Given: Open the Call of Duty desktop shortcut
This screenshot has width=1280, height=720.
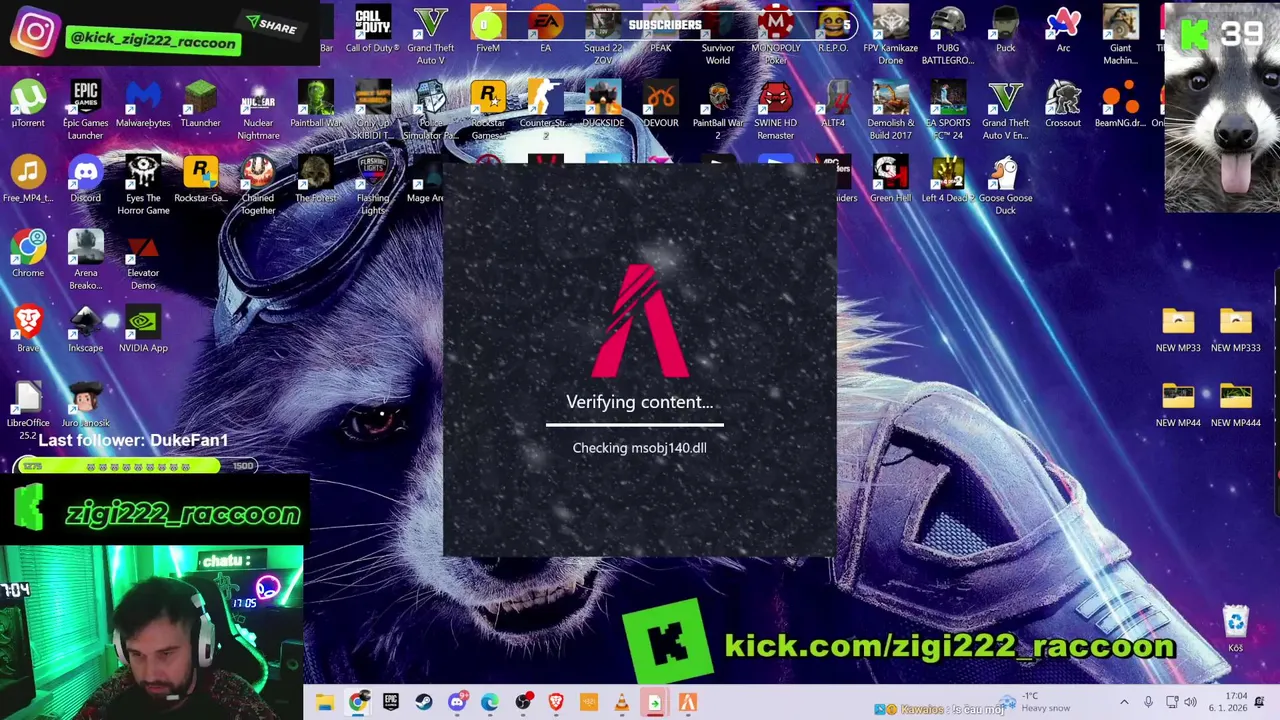Looking at the screenshot, I should pos(373,30).
